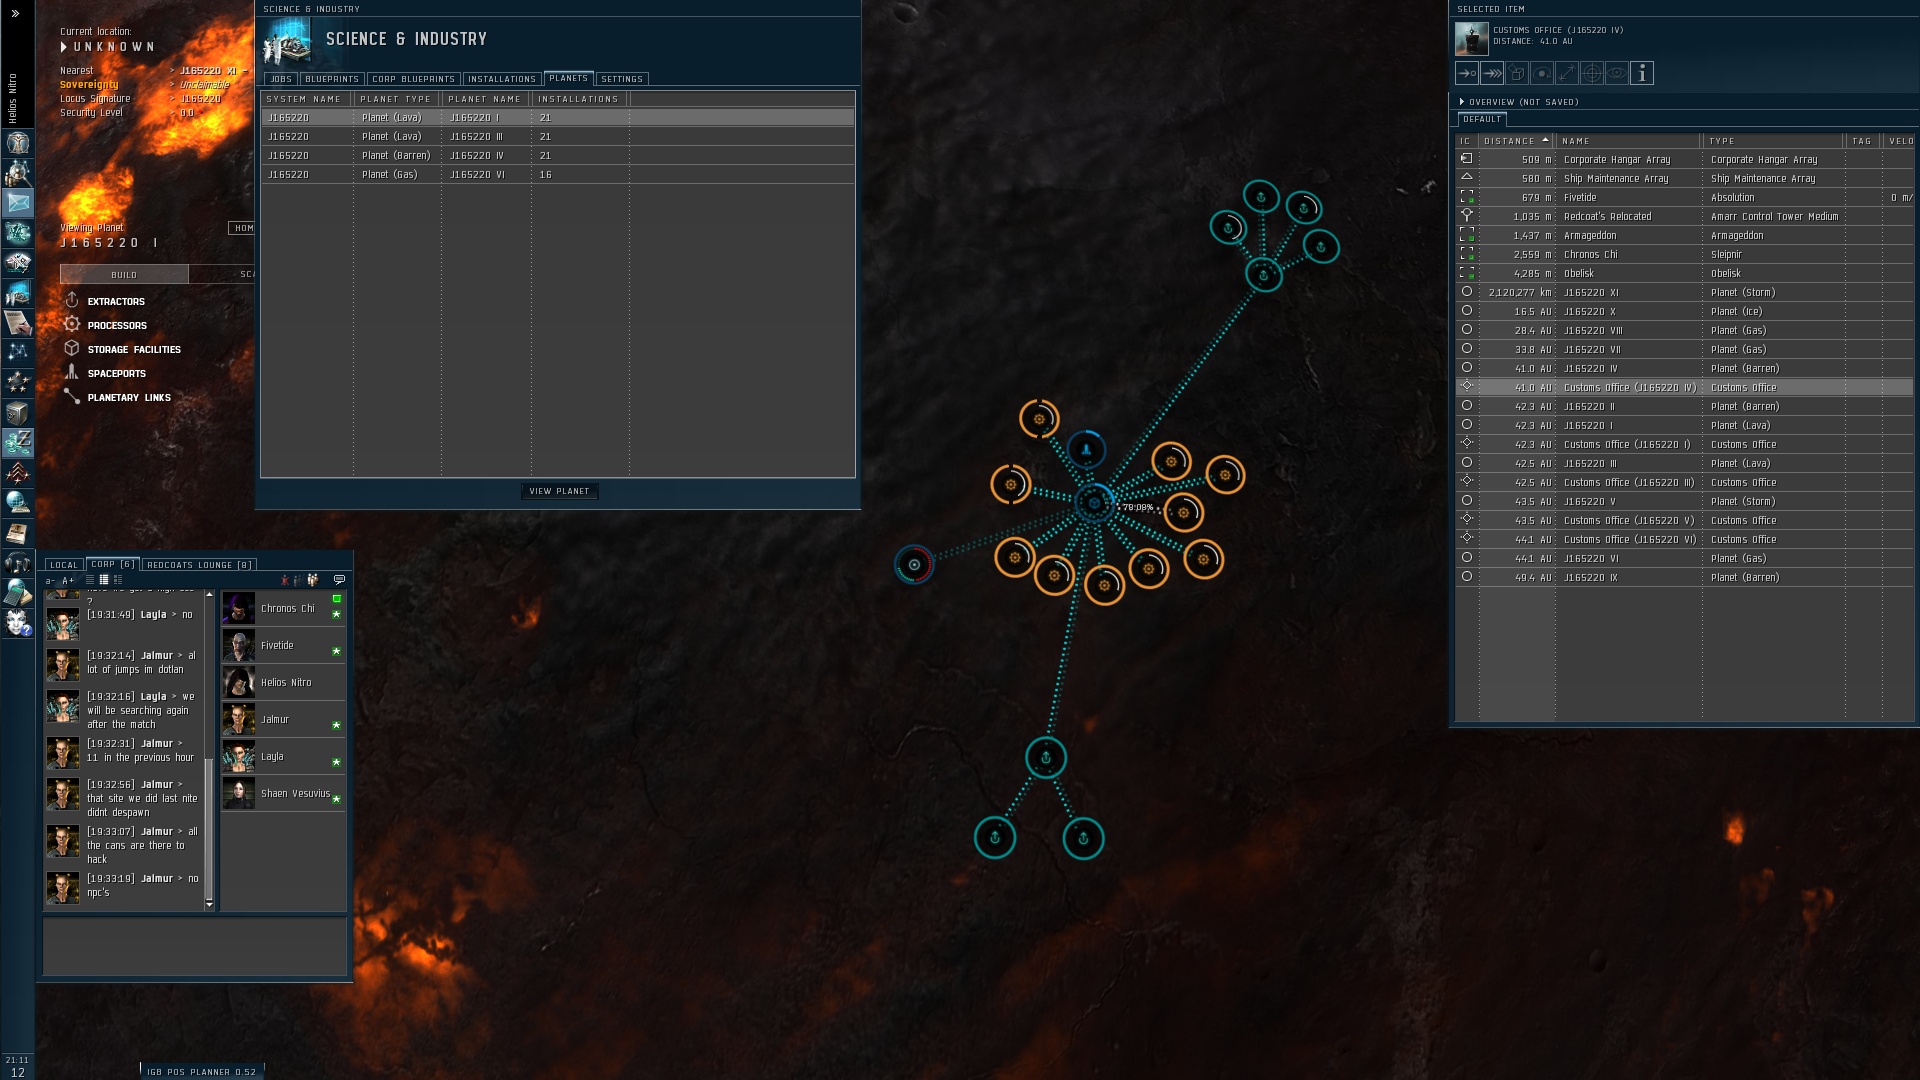1920x1080 pixels.
Task: Click Approach icon in Selected Item panel
Action: tap(1467, 73)
